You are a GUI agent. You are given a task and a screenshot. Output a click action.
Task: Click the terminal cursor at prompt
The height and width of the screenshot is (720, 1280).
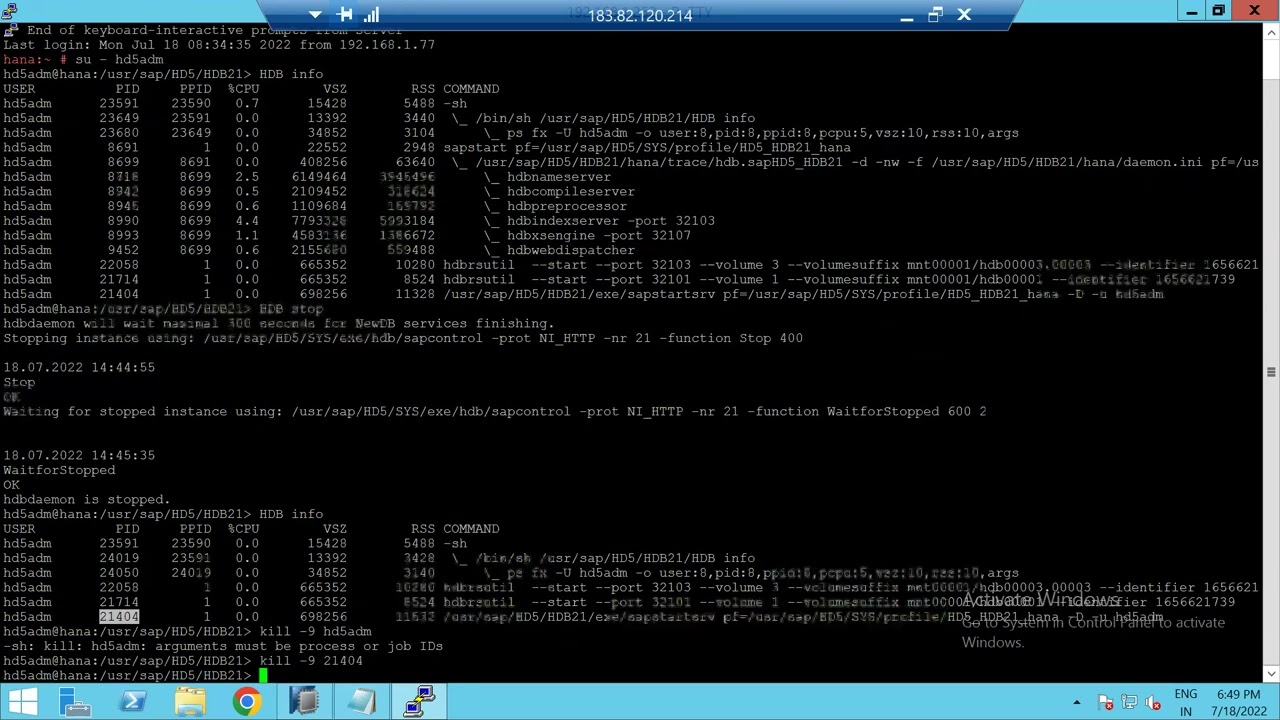[263, 676]
